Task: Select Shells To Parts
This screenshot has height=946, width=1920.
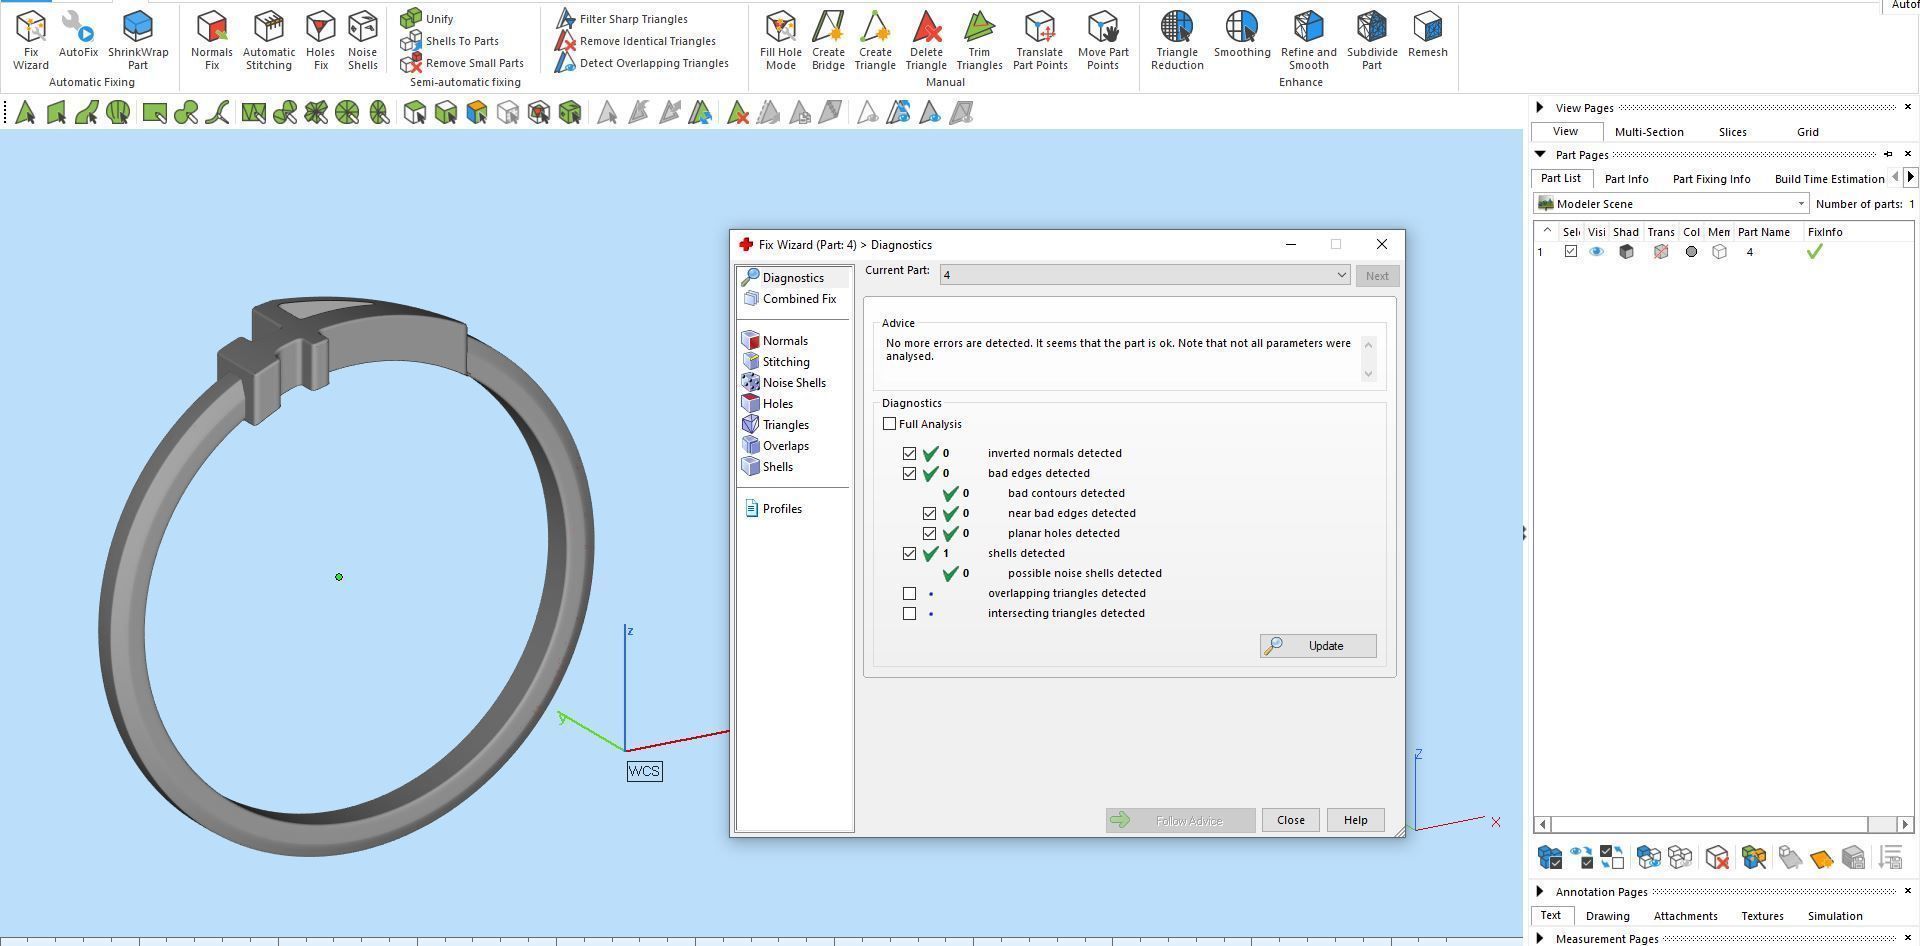Action: tap(450, 41)
